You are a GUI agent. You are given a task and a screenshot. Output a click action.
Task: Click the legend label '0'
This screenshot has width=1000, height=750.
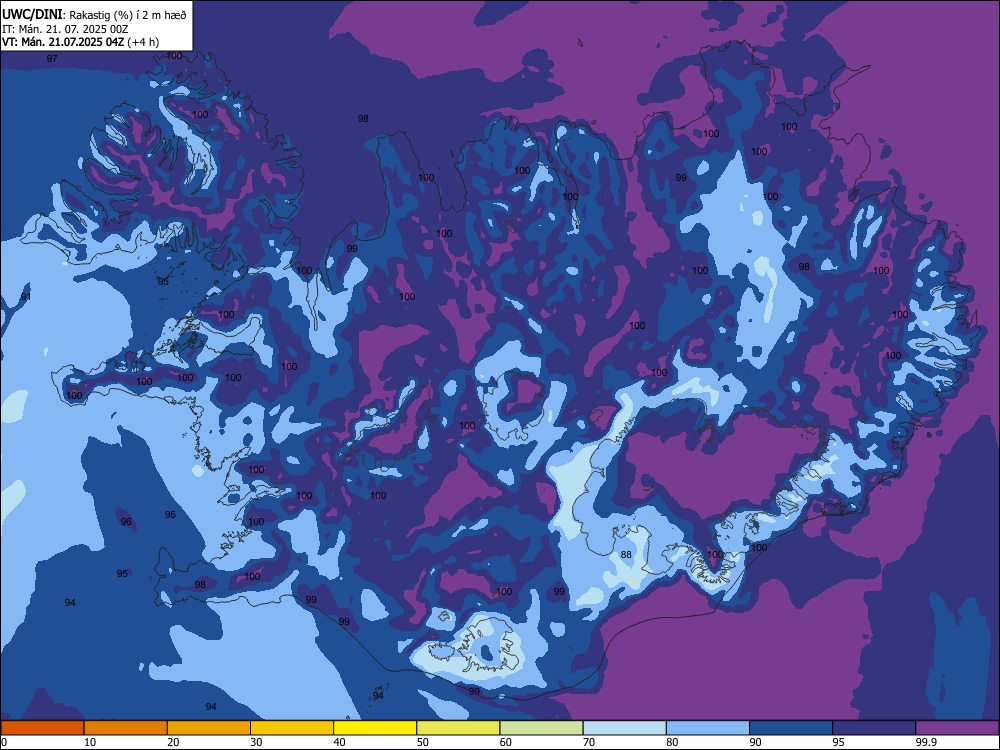click(x=4, y=742)
